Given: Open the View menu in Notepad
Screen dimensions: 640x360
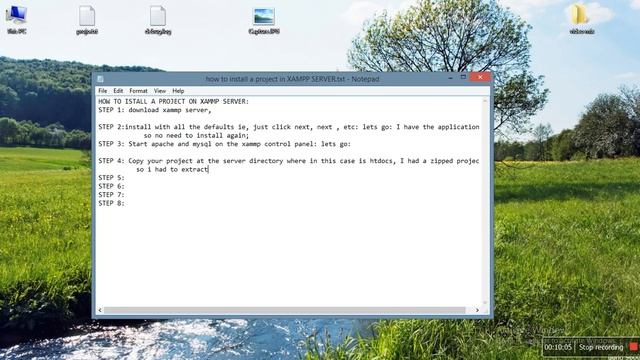Looking at the screenshot, I should 160,91.
